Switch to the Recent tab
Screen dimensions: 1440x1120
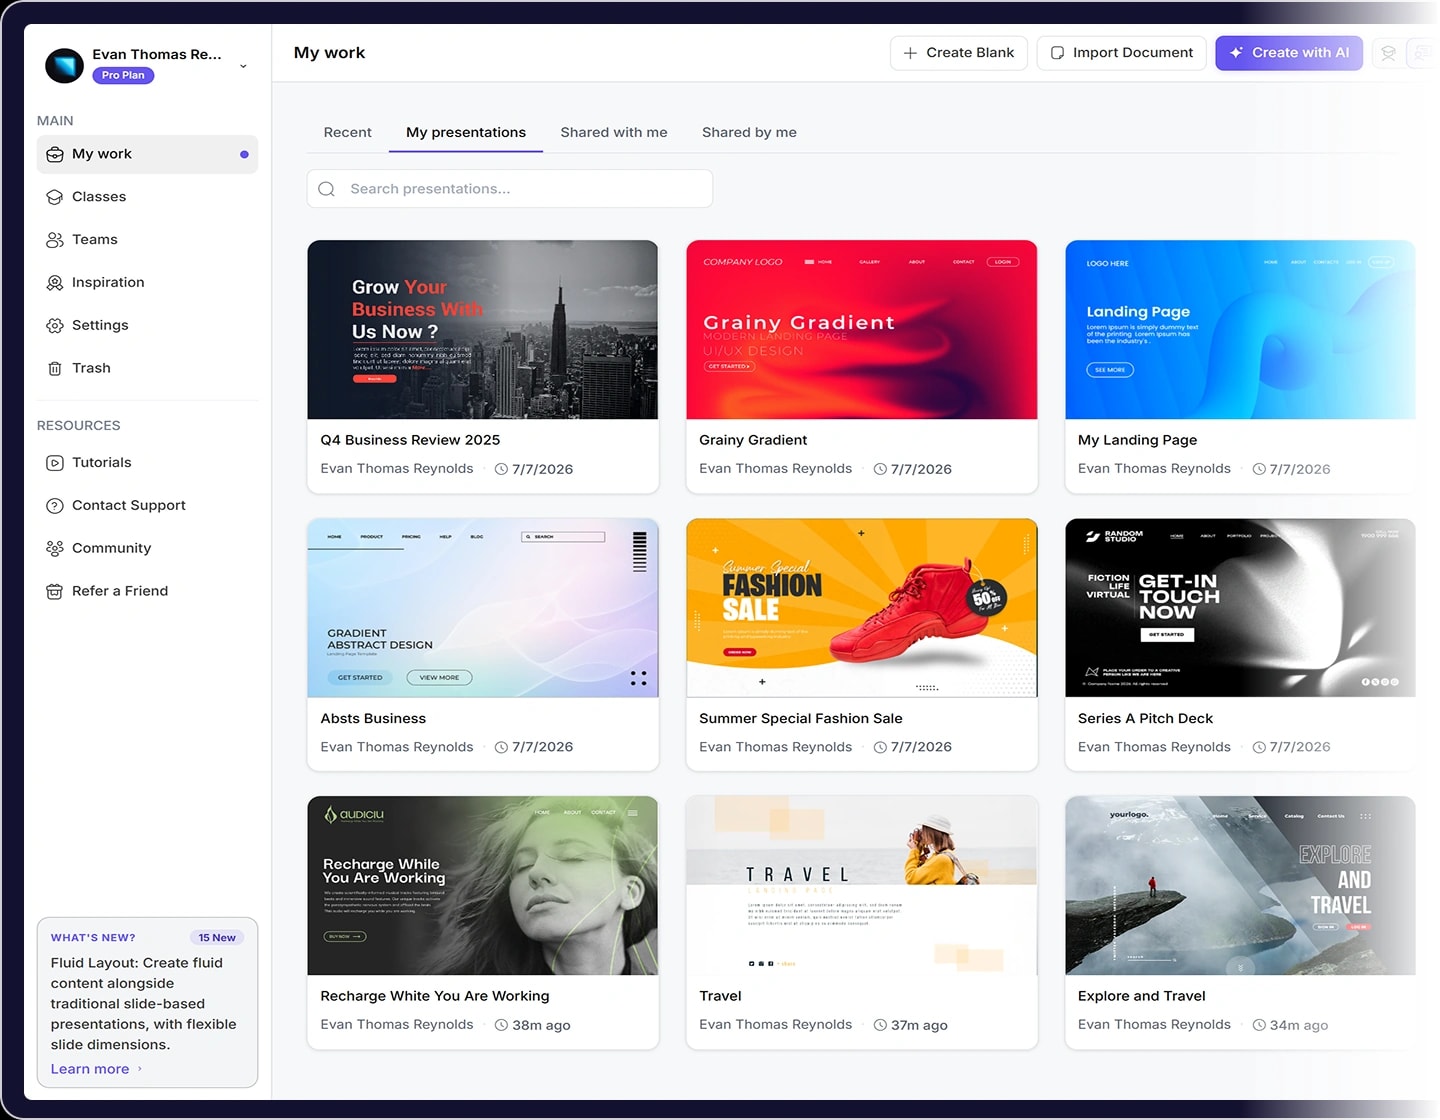(347, 132)
